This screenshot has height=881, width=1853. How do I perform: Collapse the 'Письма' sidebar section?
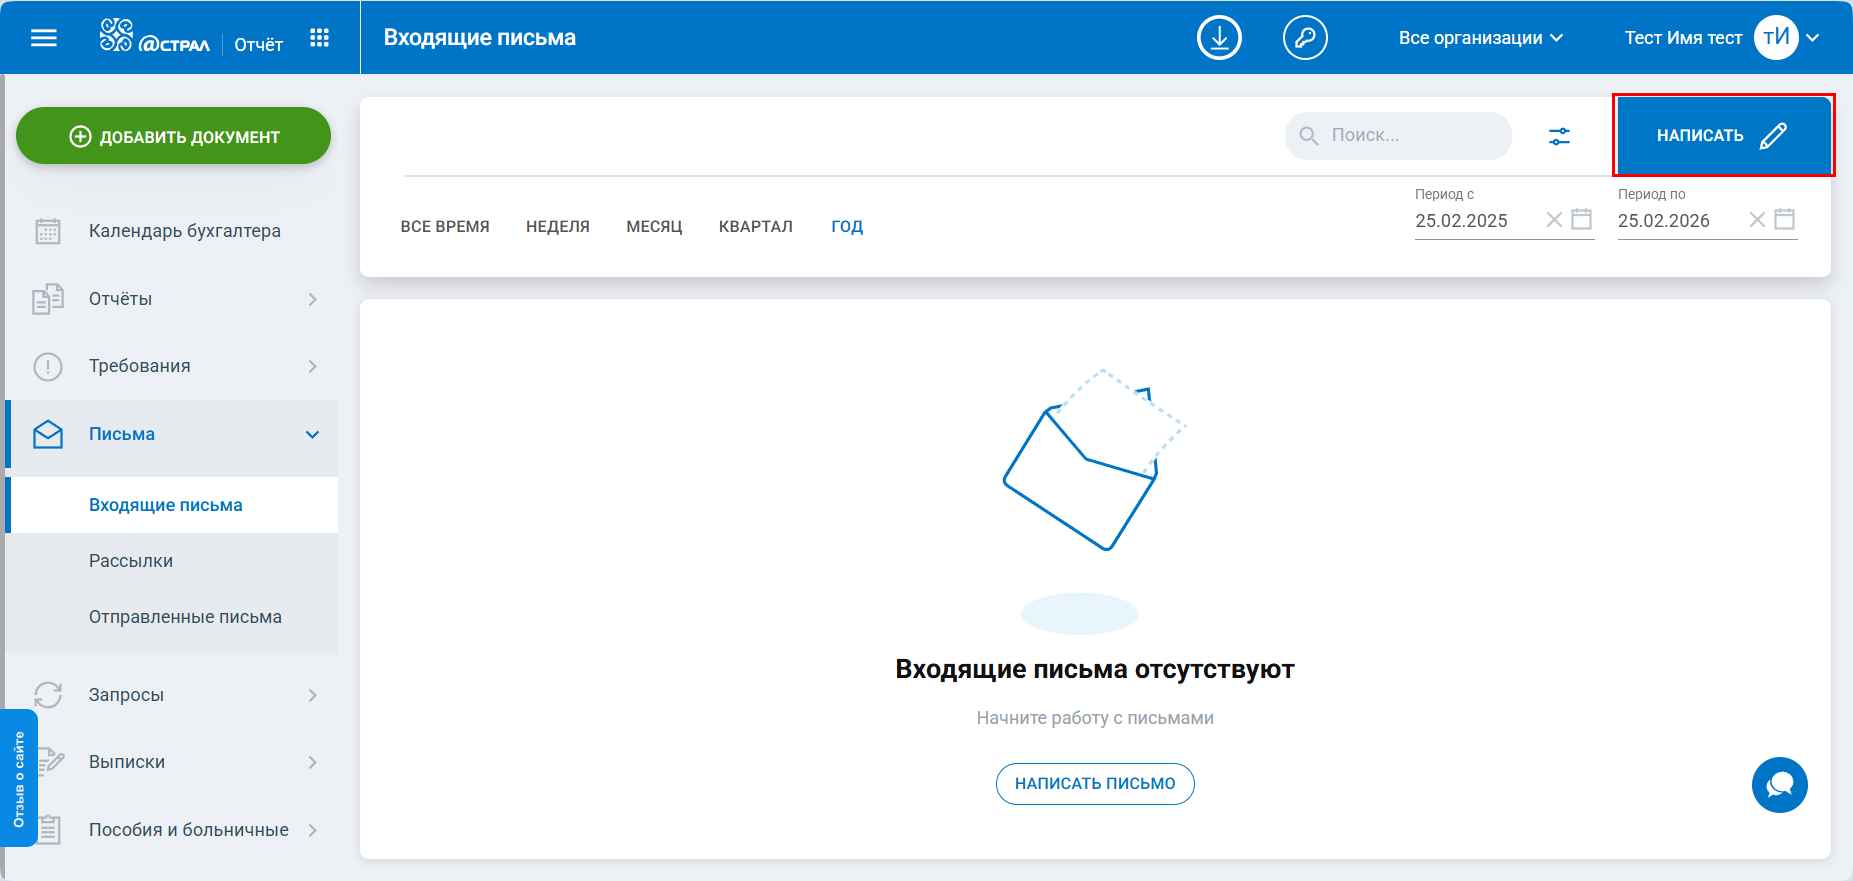pyautogui.click(x=312, y=434)
